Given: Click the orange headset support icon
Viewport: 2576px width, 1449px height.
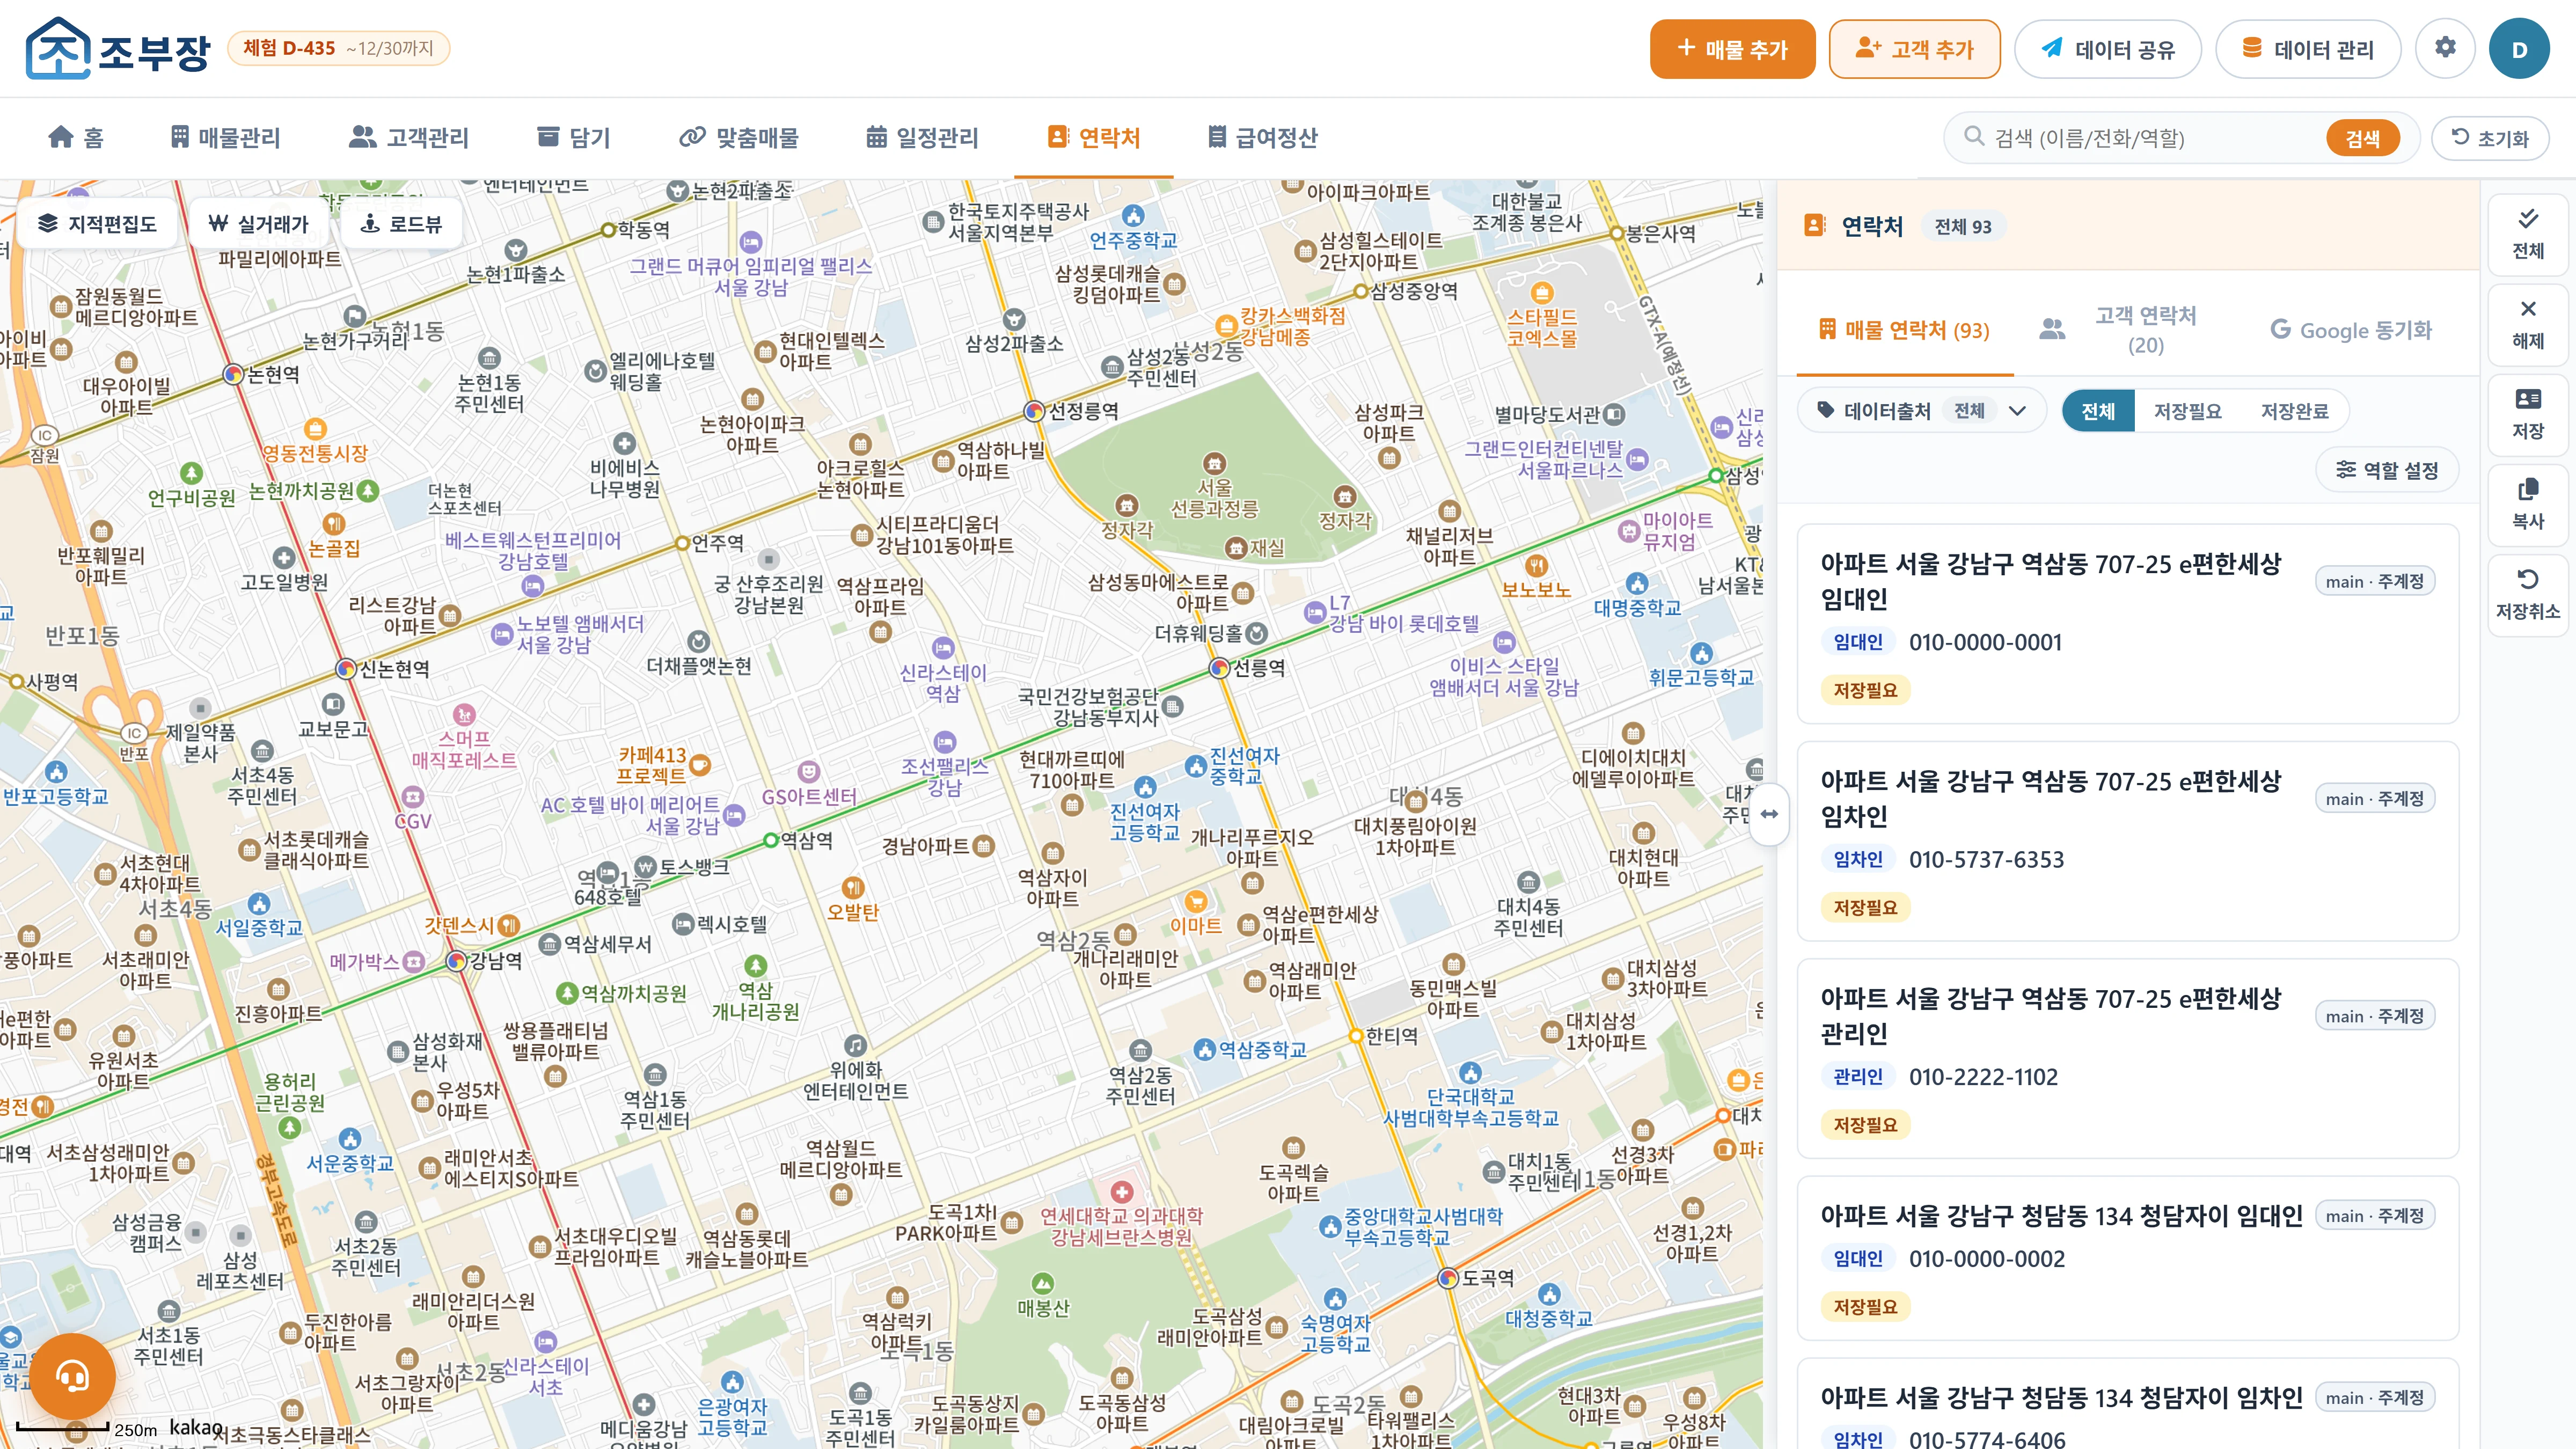Looking at the screenshot, I should 72,1376.
